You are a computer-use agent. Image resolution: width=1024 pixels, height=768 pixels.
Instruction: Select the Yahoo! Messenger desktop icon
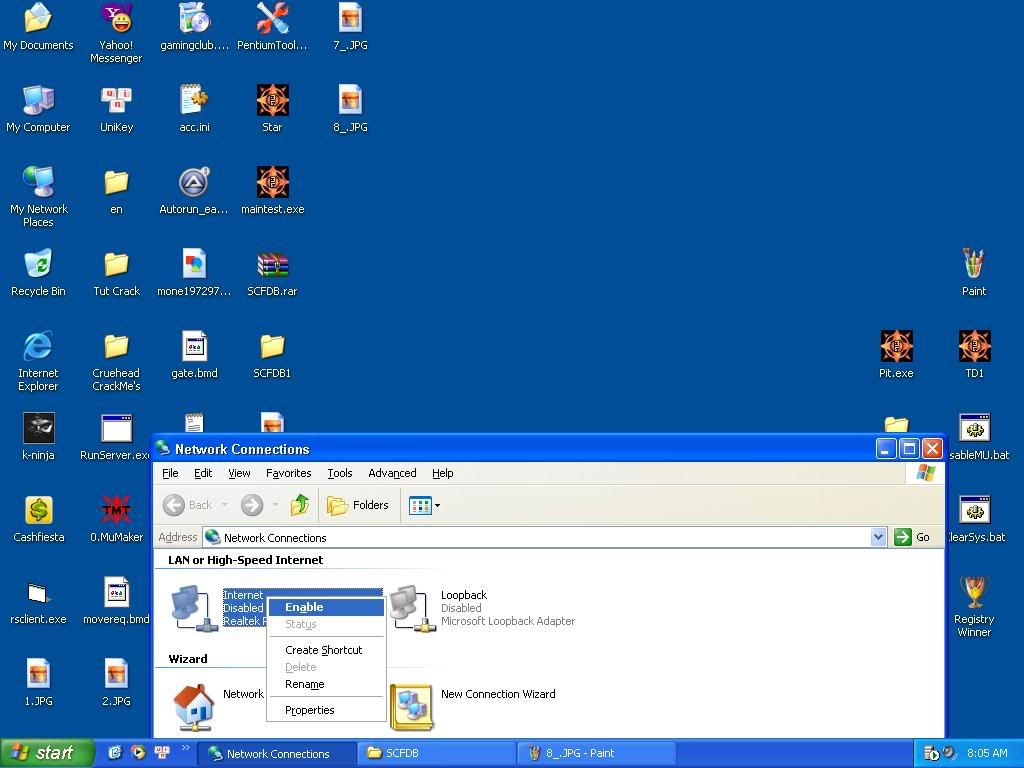[116, 33]
